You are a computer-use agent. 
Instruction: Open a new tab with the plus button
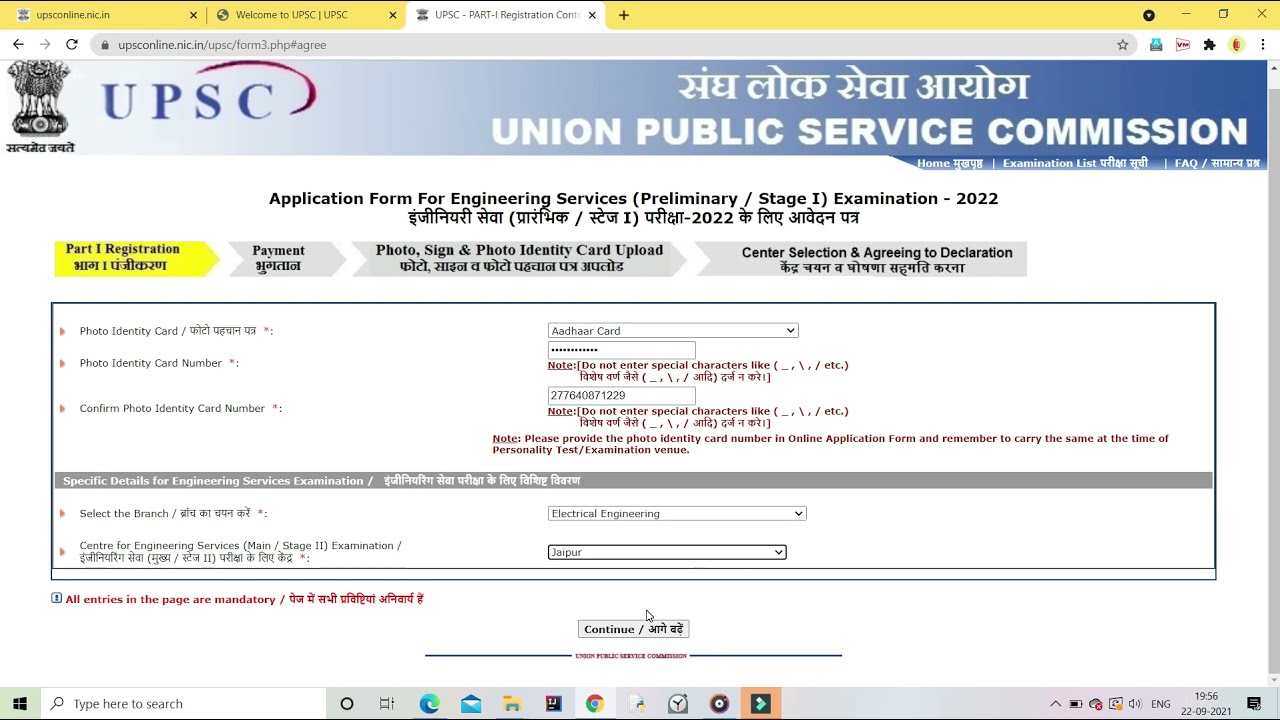(x=624, y=15)
